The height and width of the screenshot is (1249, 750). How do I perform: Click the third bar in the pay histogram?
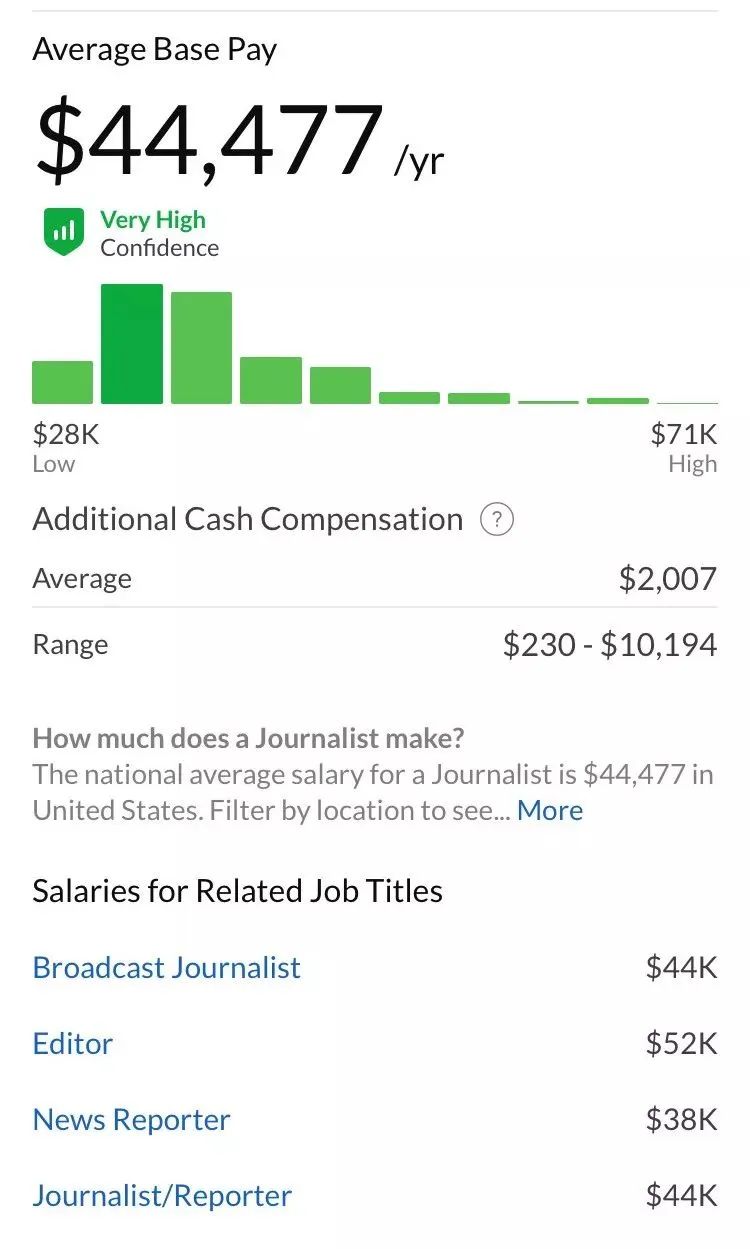tap(201, 348)
